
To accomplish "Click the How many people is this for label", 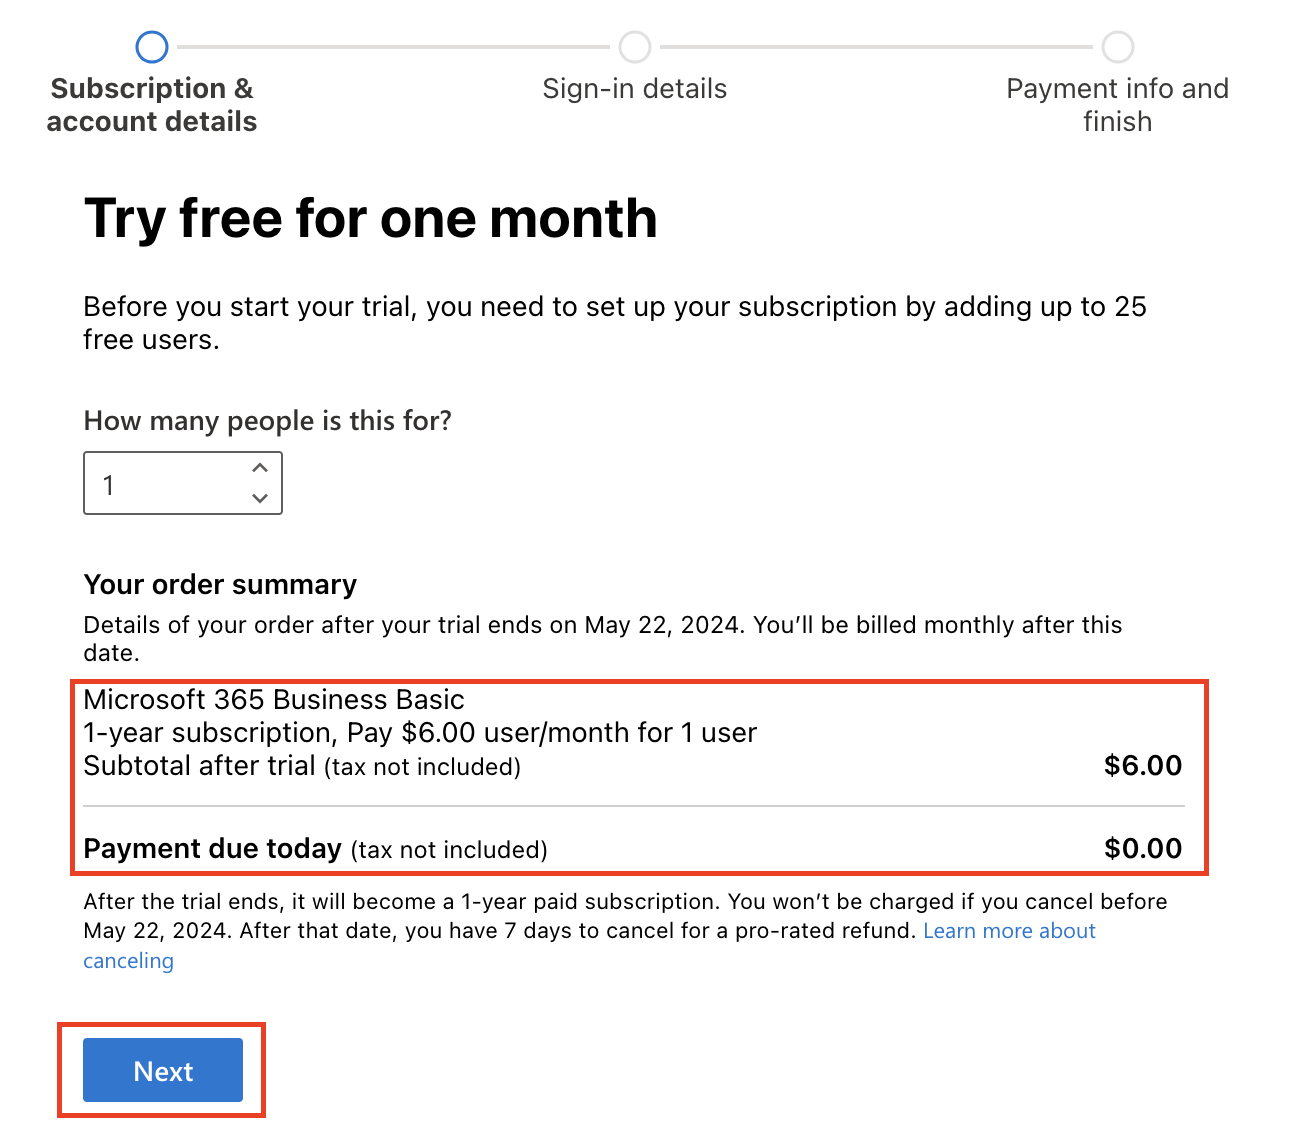I will coord(268,421).
